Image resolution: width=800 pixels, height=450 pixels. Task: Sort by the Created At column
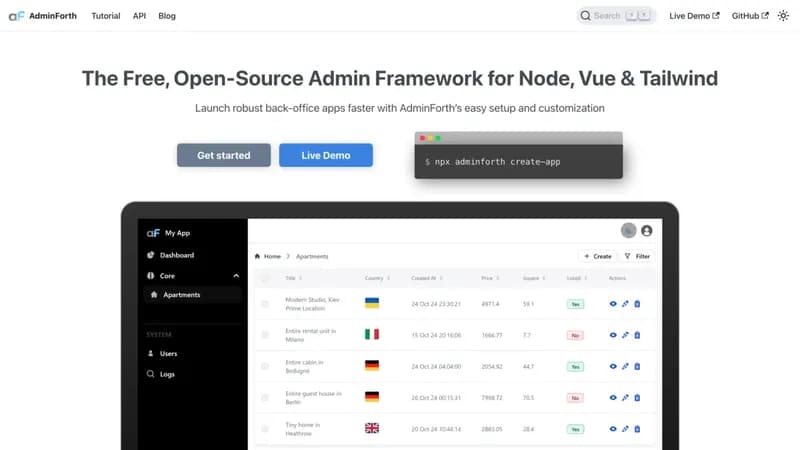tap(427, 278)
